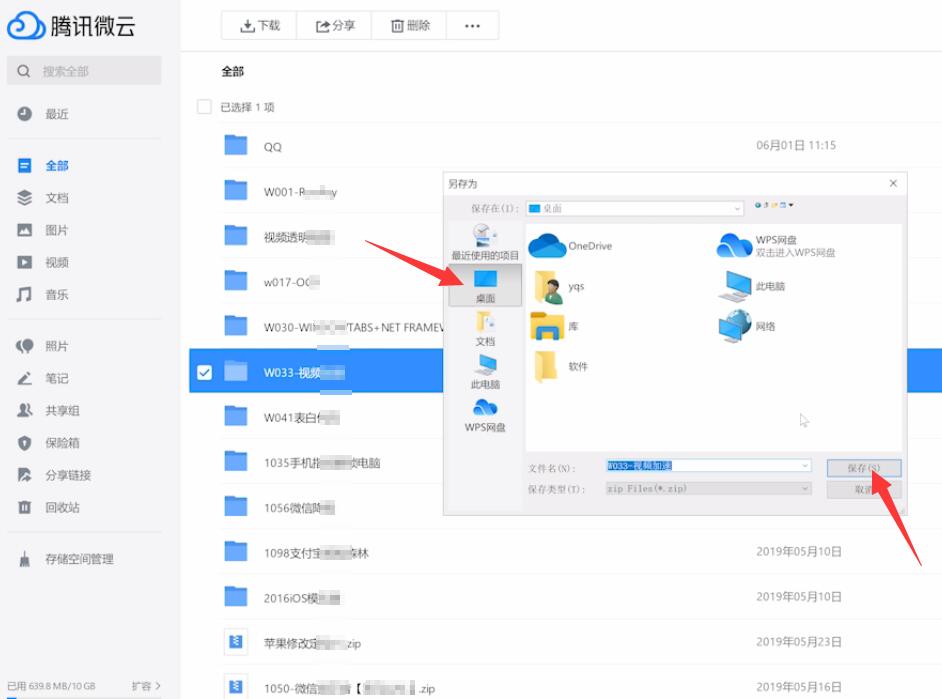Click the 扩容 expand capacity link
942x699 pixels.
point(146,686)
